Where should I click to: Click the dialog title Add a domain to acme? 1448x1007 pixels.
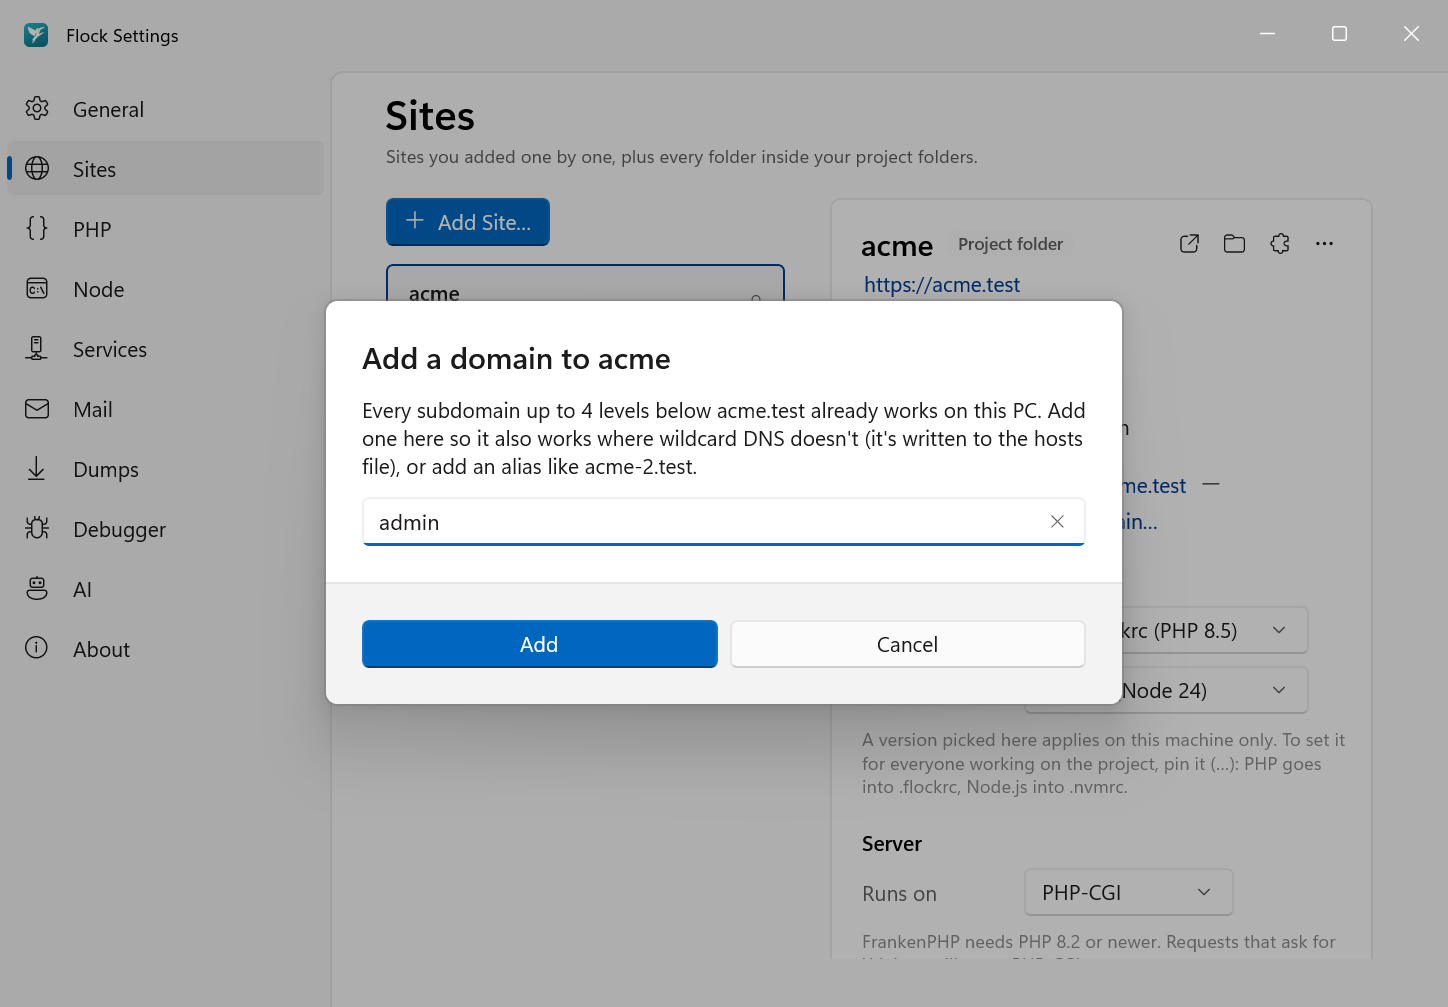516,359
